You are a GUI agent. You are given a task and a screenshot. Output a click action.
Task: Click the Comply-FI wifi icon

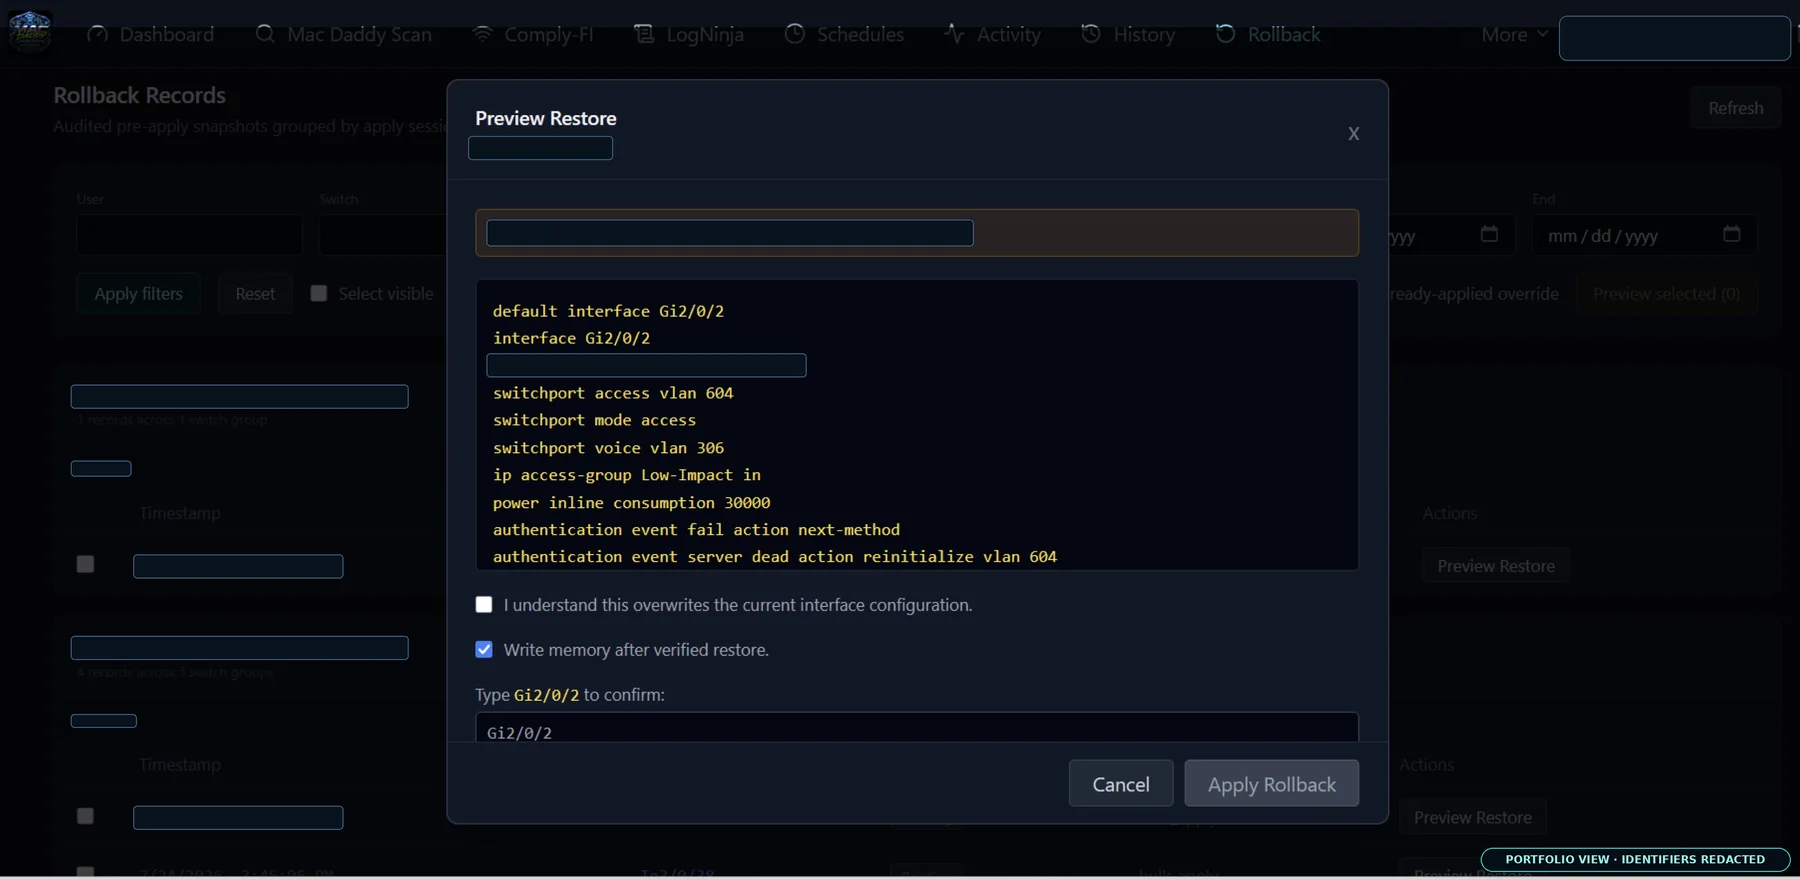coord(482,34)
